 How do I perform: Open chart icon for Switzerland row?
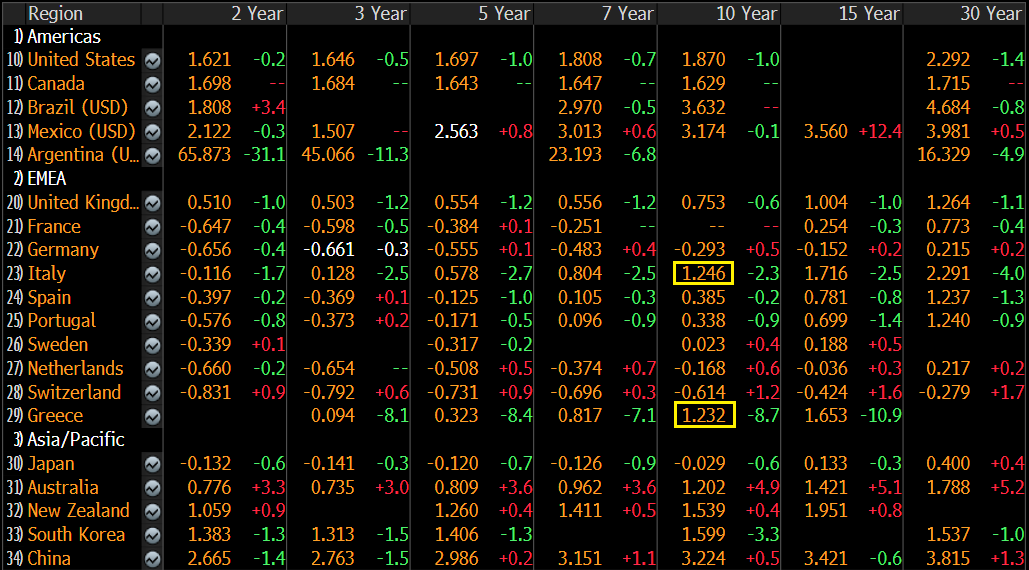coord(152,393)
